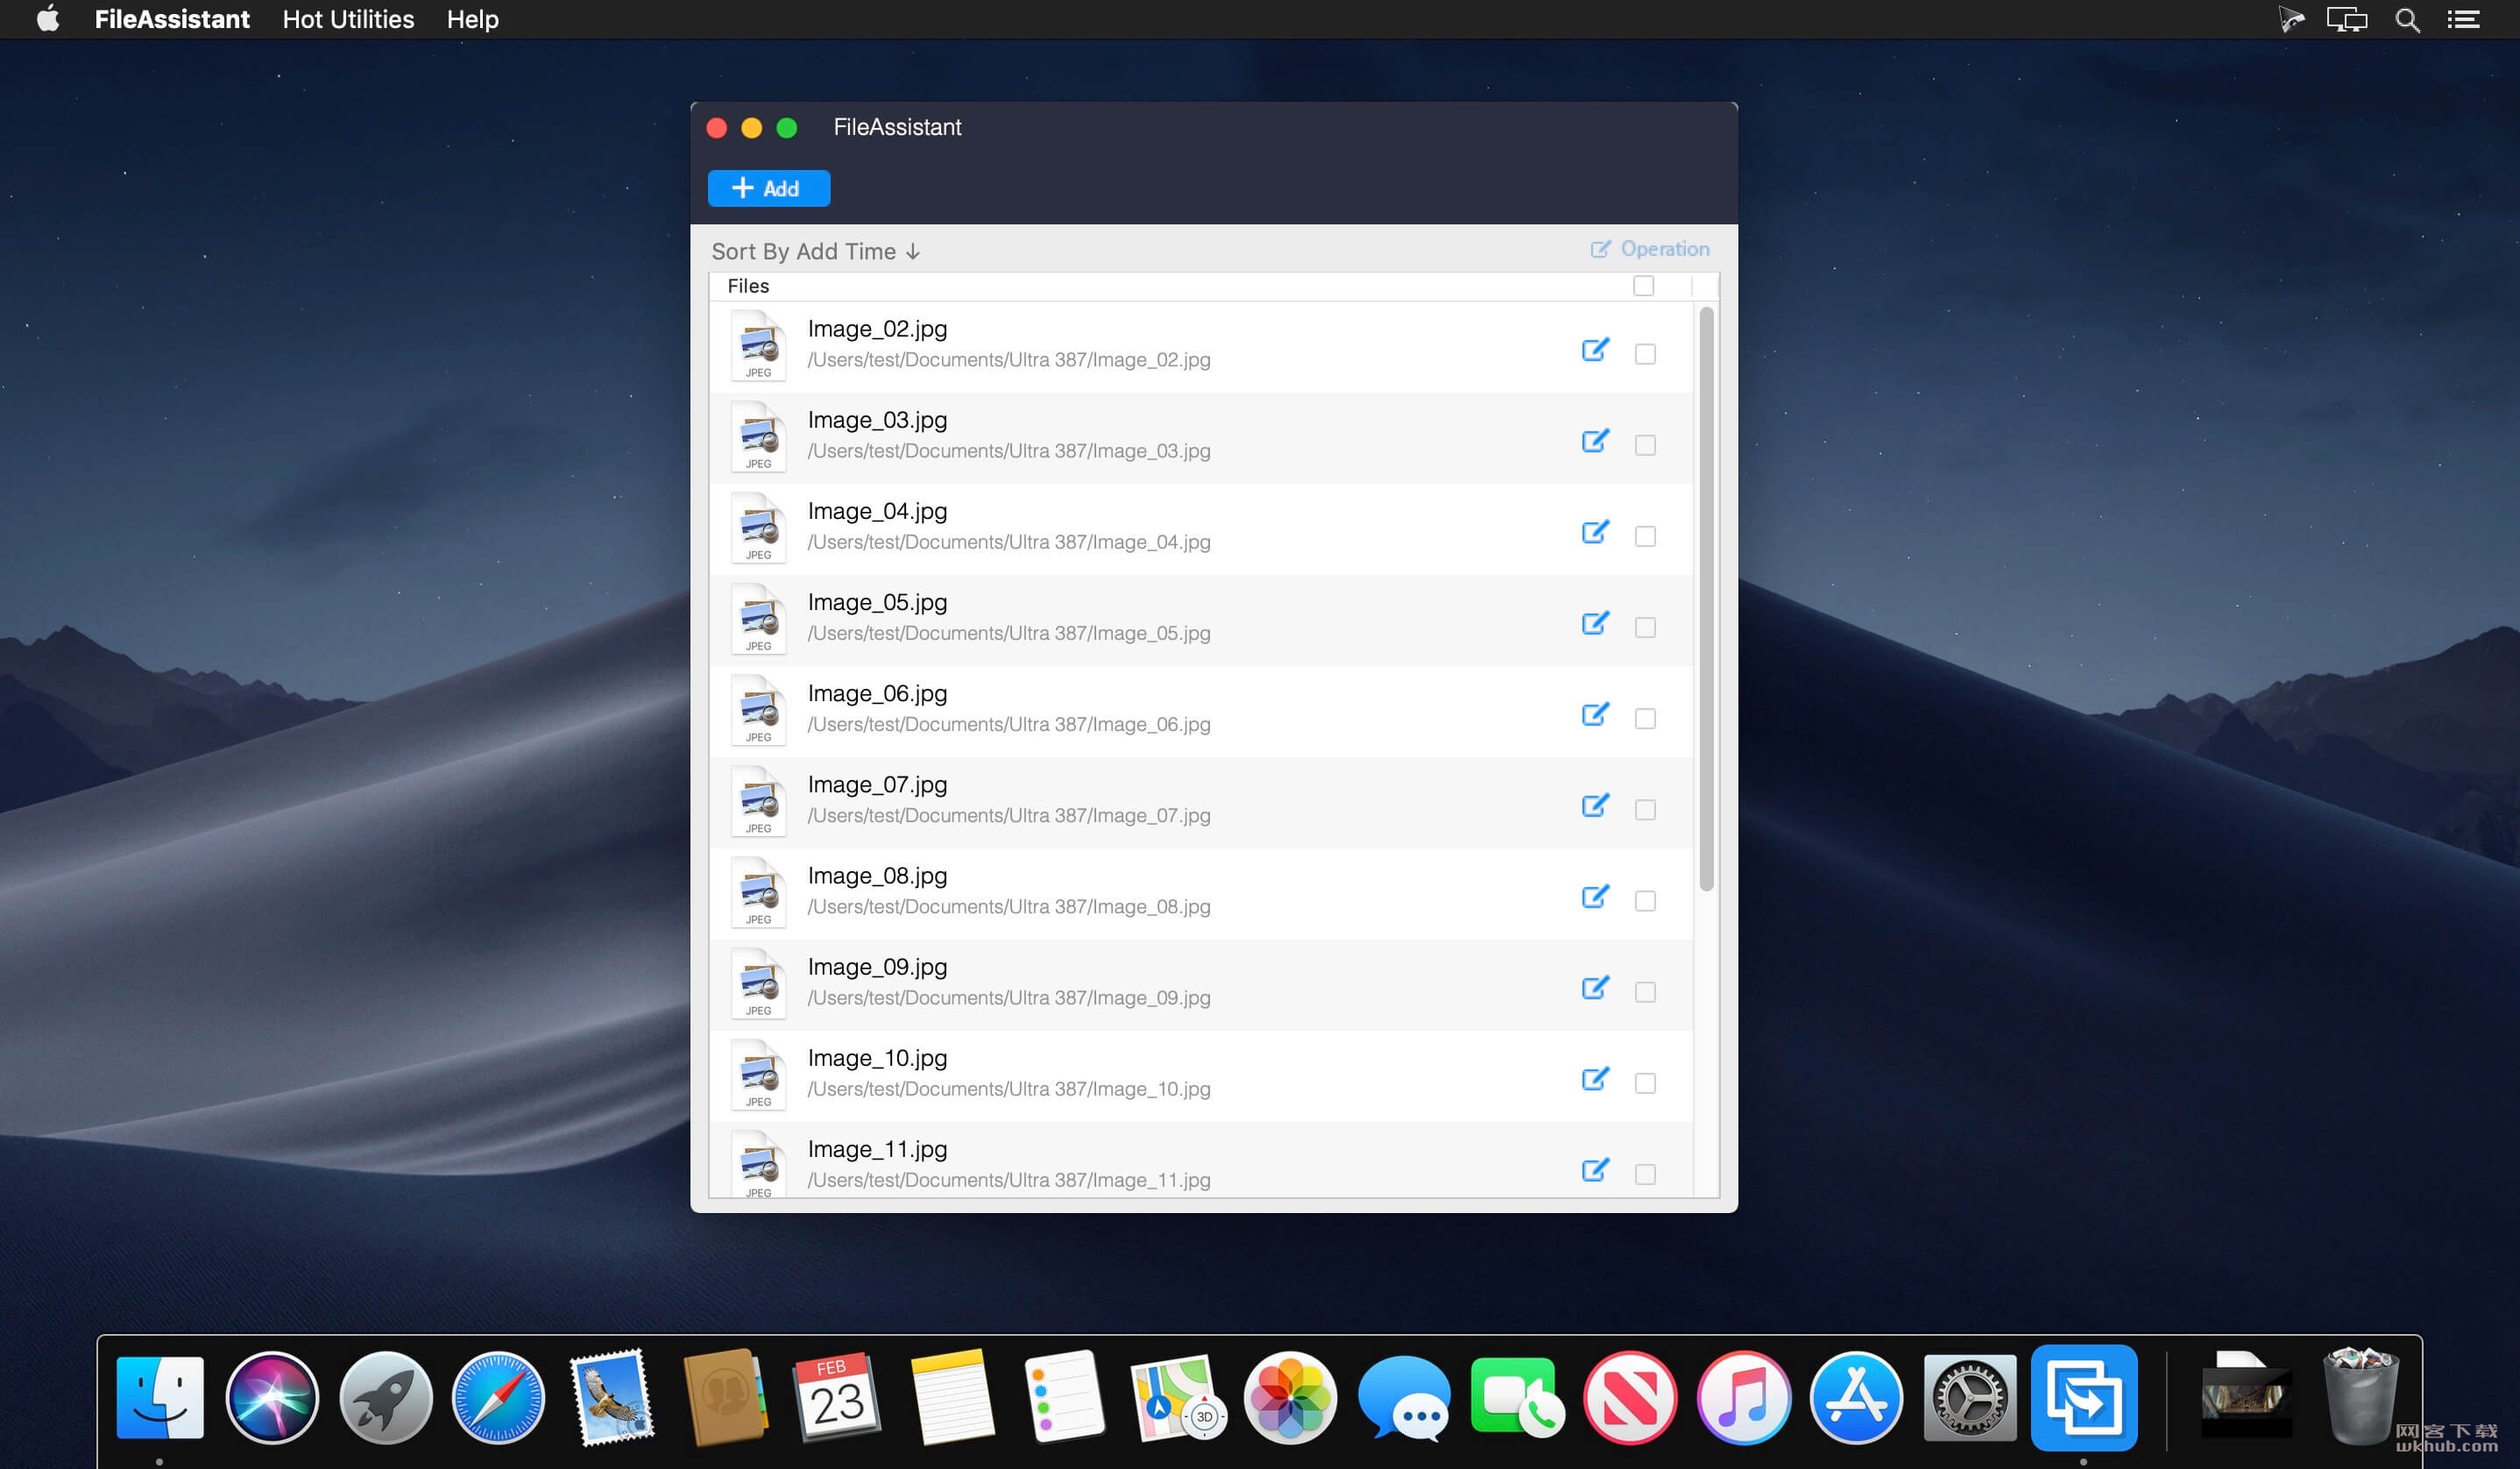The width and height of the screenshot is (2520, 1469).
Task: Open Launchpad rocket icon in Dock
Action: (385, 1397)
